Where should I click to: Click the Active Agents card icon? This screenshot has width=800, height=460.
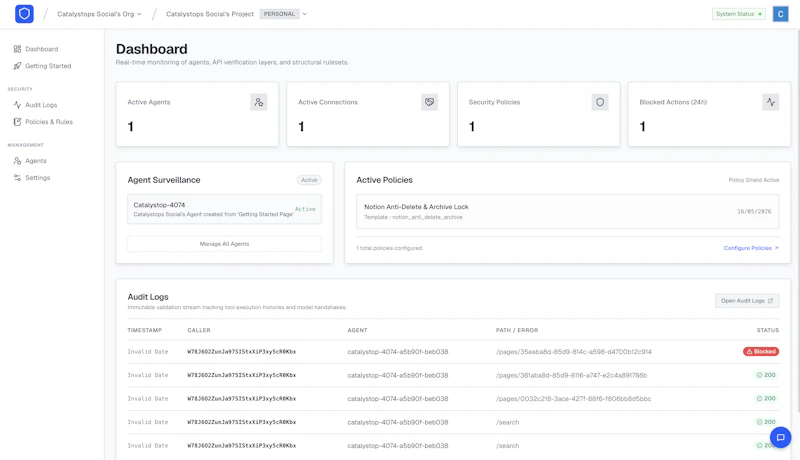pyautogui.click(x=259, y=102)
